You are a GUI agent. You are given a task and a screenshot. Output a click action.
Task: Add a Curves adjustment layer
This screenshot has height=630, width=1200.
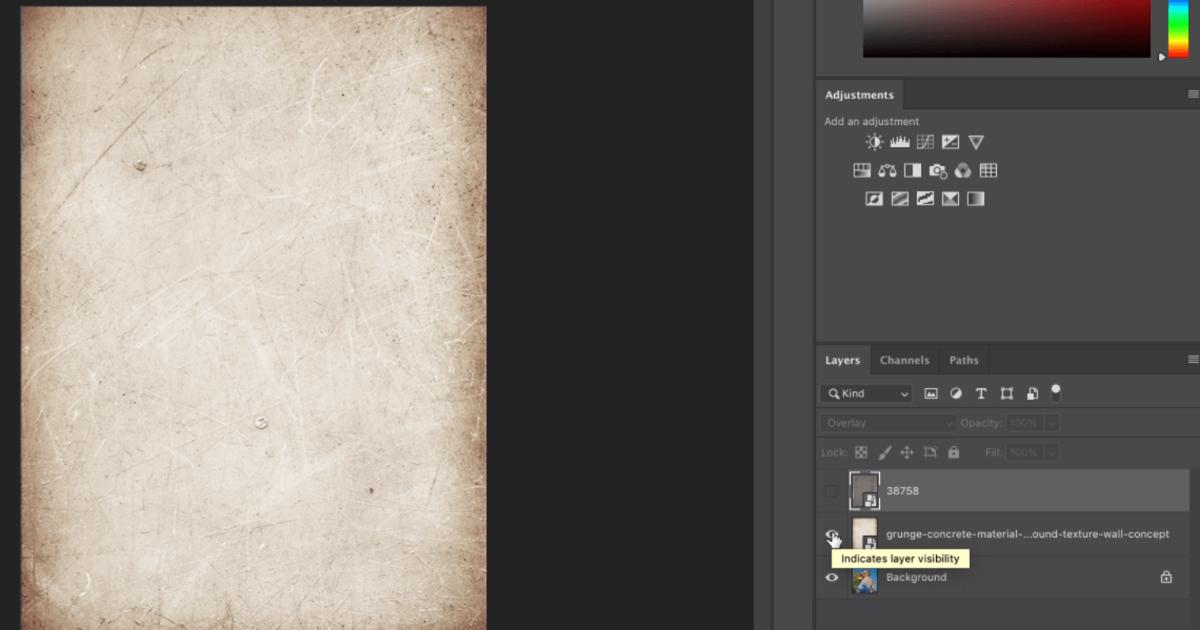(x=924, y=141)
